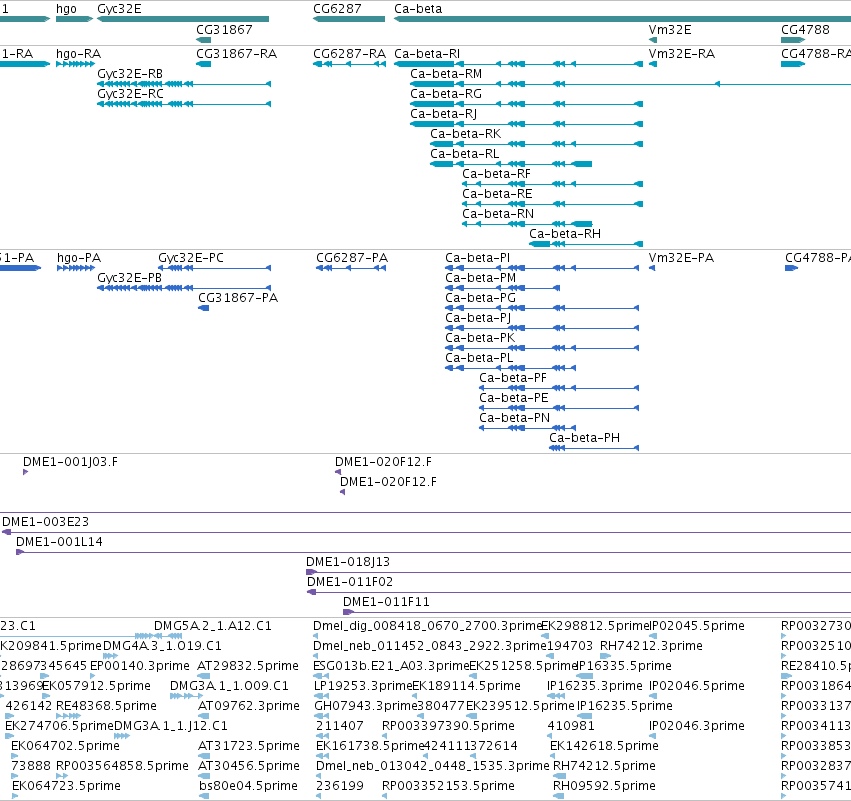This screenshot has width=851, height=801.
Task: Open the Ca-beta-PI protein
Action: point(478,258)
